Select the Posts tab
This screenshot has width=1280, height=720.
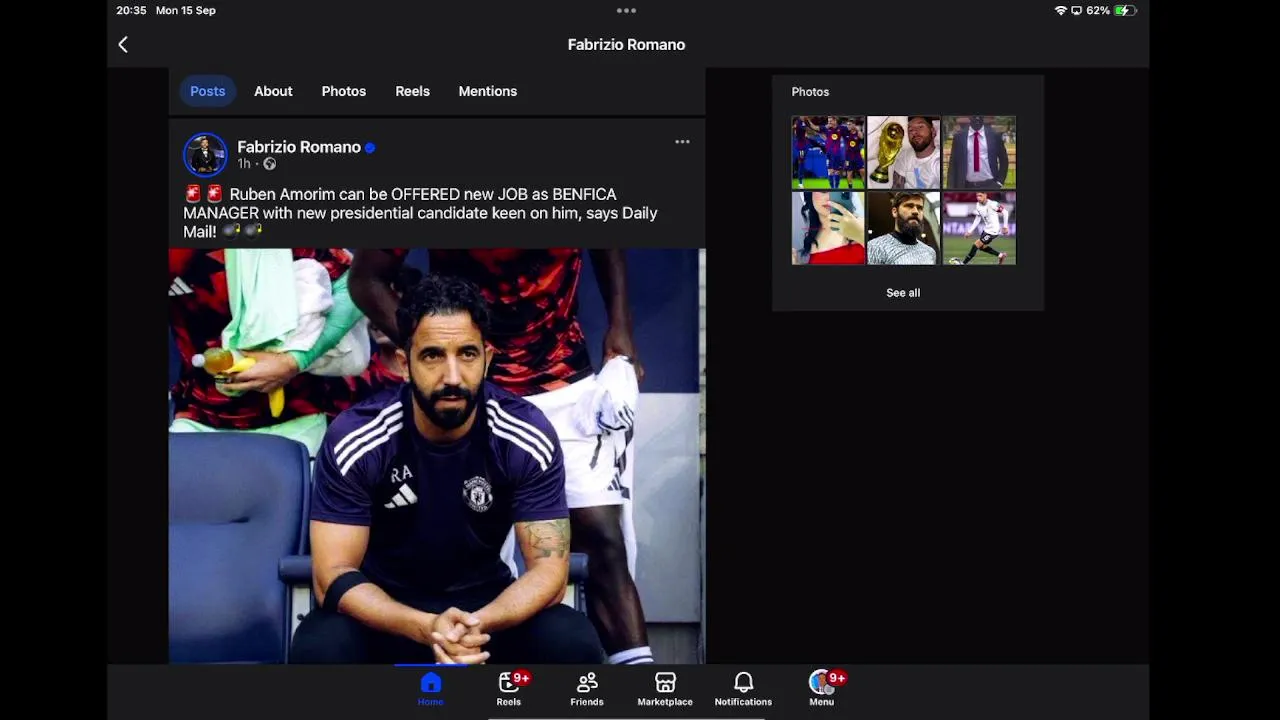click(x=208, y=91)
